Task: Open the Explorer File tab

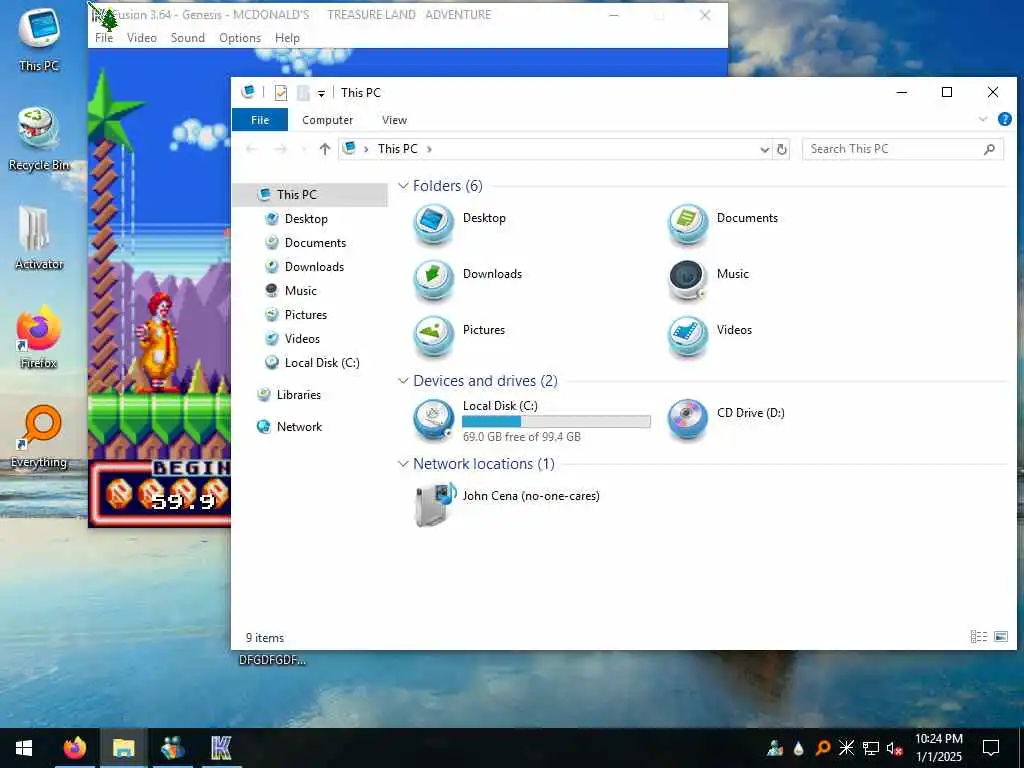Action: point(260,120)
